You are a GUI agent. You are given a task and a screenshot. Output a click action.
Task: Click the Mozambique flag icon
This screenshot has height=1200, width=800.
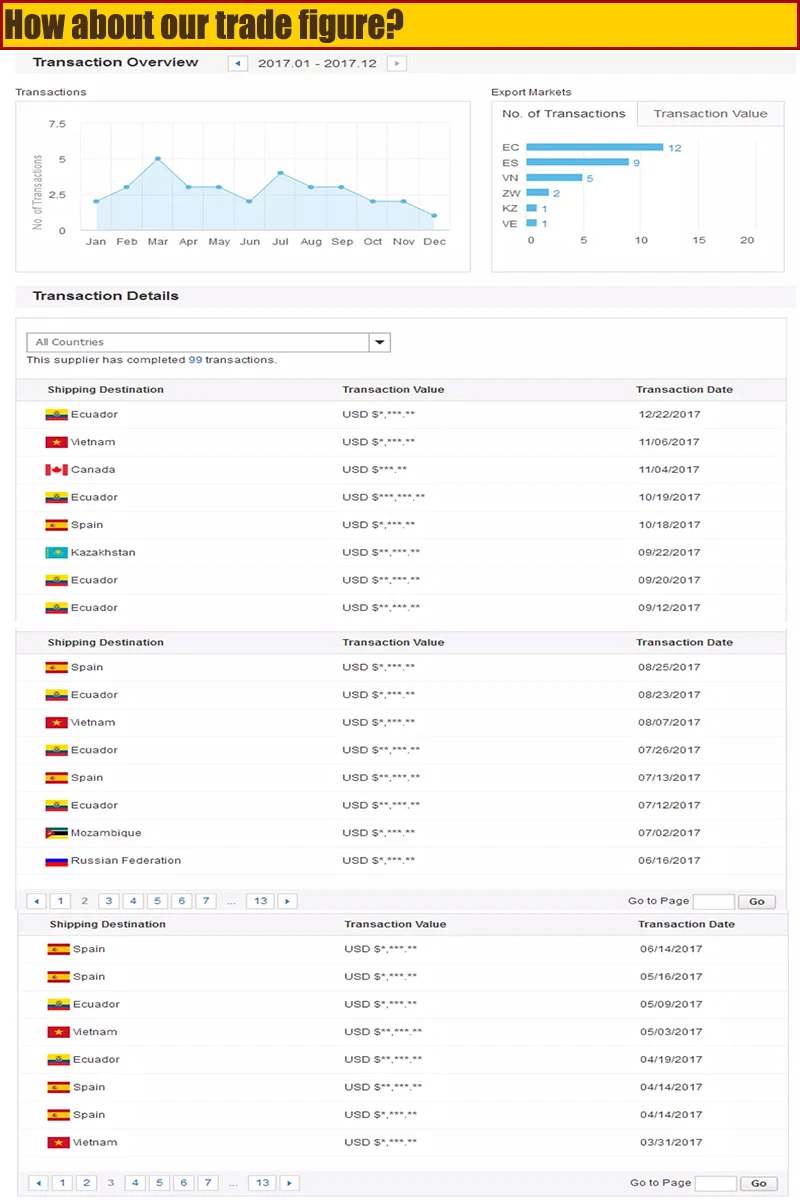coord(56,833)
